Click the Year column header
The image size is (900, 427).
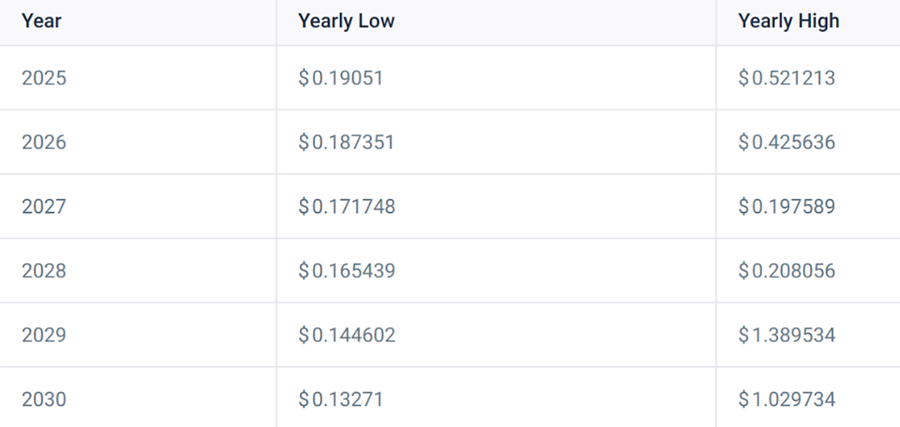click(41, 21)
